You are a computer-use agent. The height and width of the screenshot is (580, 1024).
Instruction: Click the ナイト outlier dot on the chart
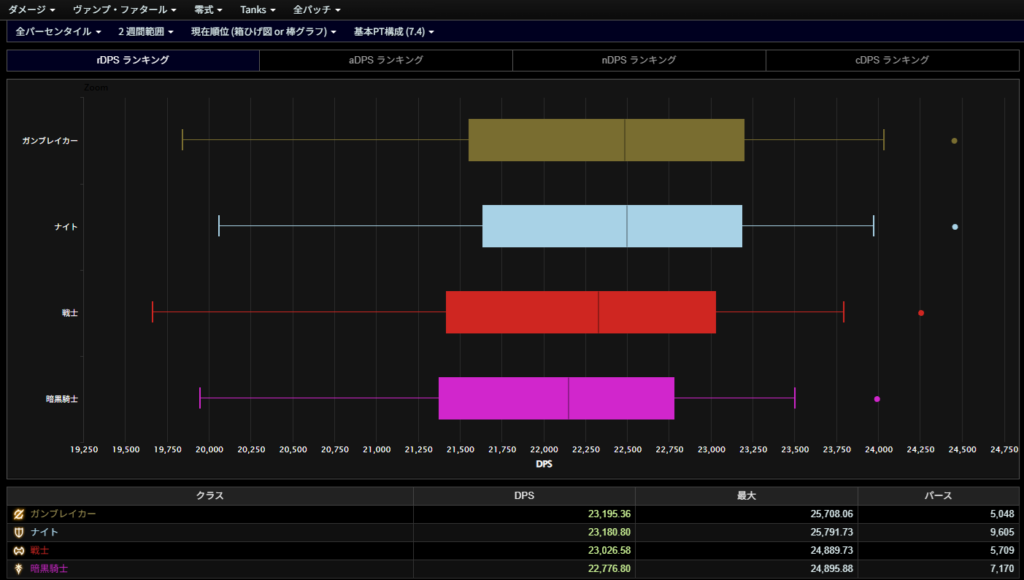955,227
